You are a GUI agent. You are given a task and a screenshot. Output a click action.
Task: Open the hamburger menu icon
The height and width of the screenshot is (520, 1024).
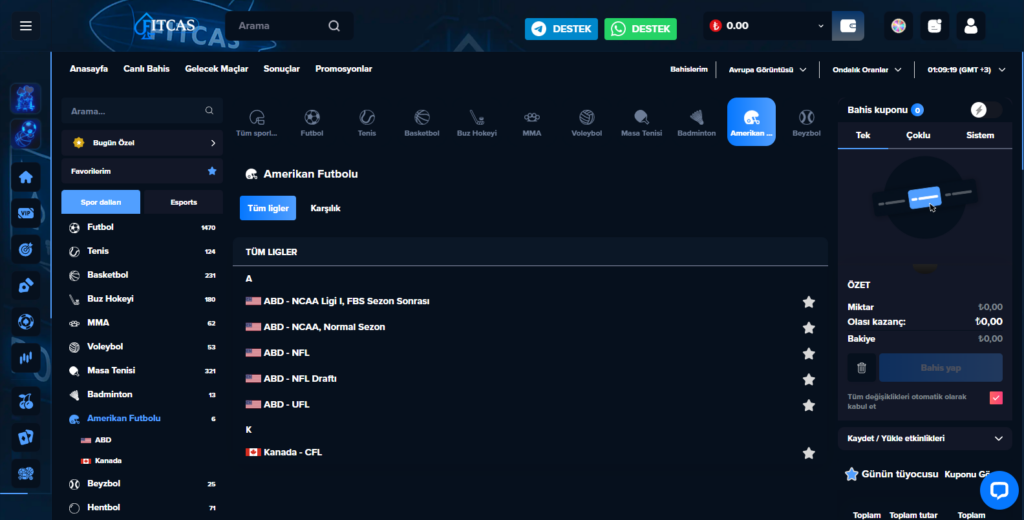[25, 26]
